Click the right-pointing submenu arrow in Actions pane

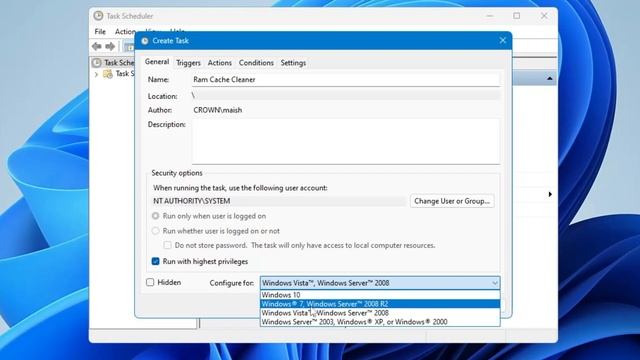click(x=550, y=194)
